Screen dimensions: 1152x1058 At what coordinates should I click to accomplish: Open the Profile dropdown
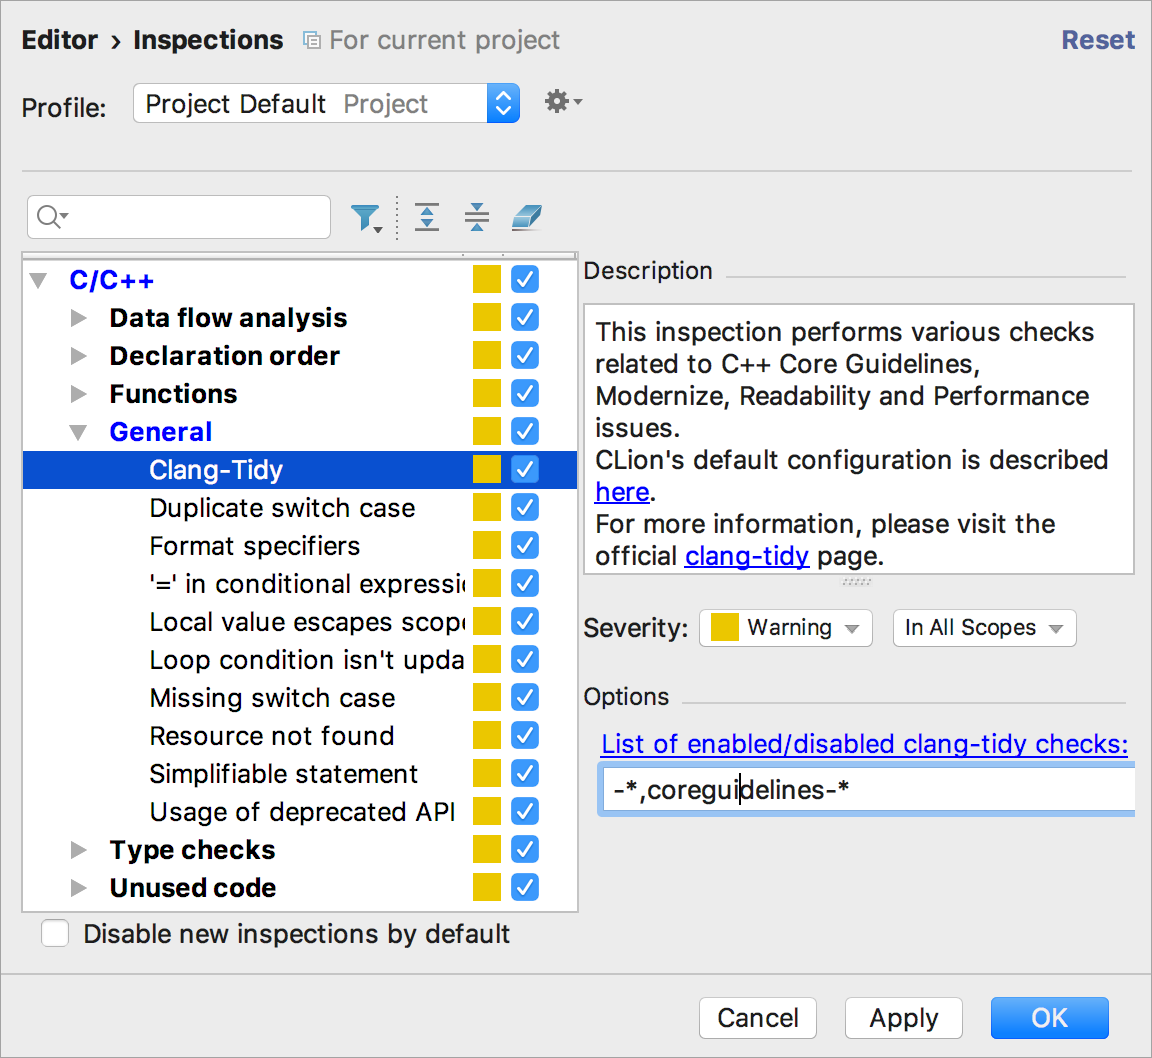[x=326, y=104]
